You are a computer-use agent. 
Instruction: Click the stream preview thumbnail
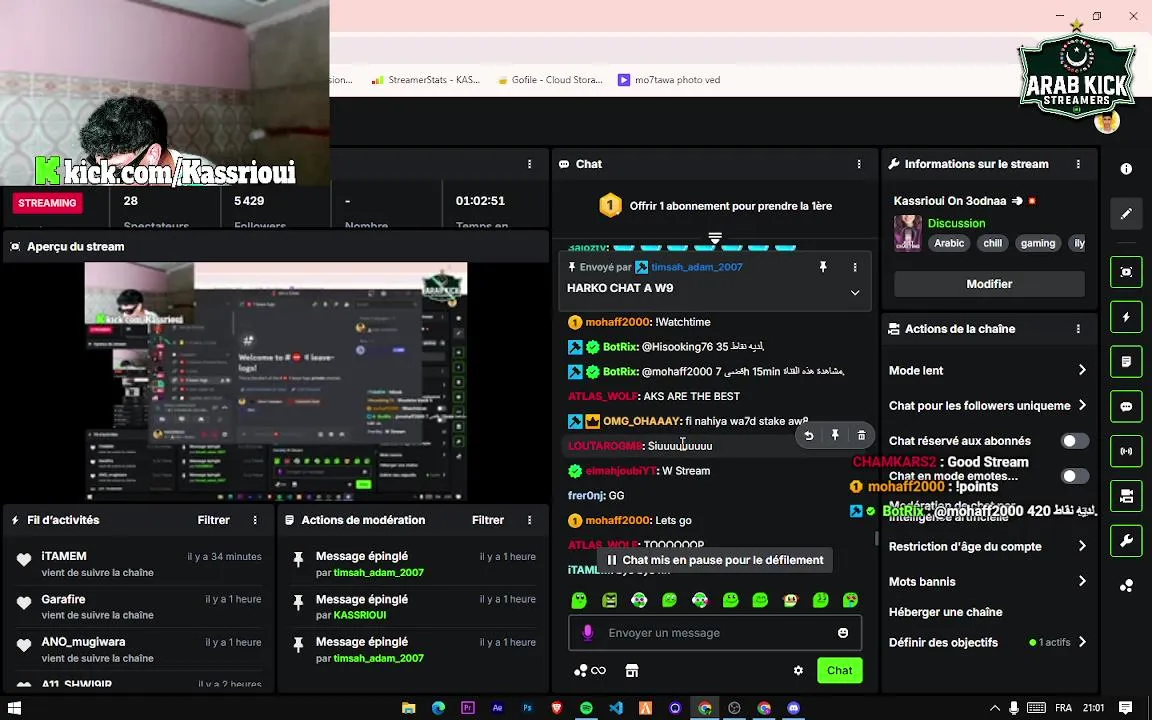pos(276,381)
